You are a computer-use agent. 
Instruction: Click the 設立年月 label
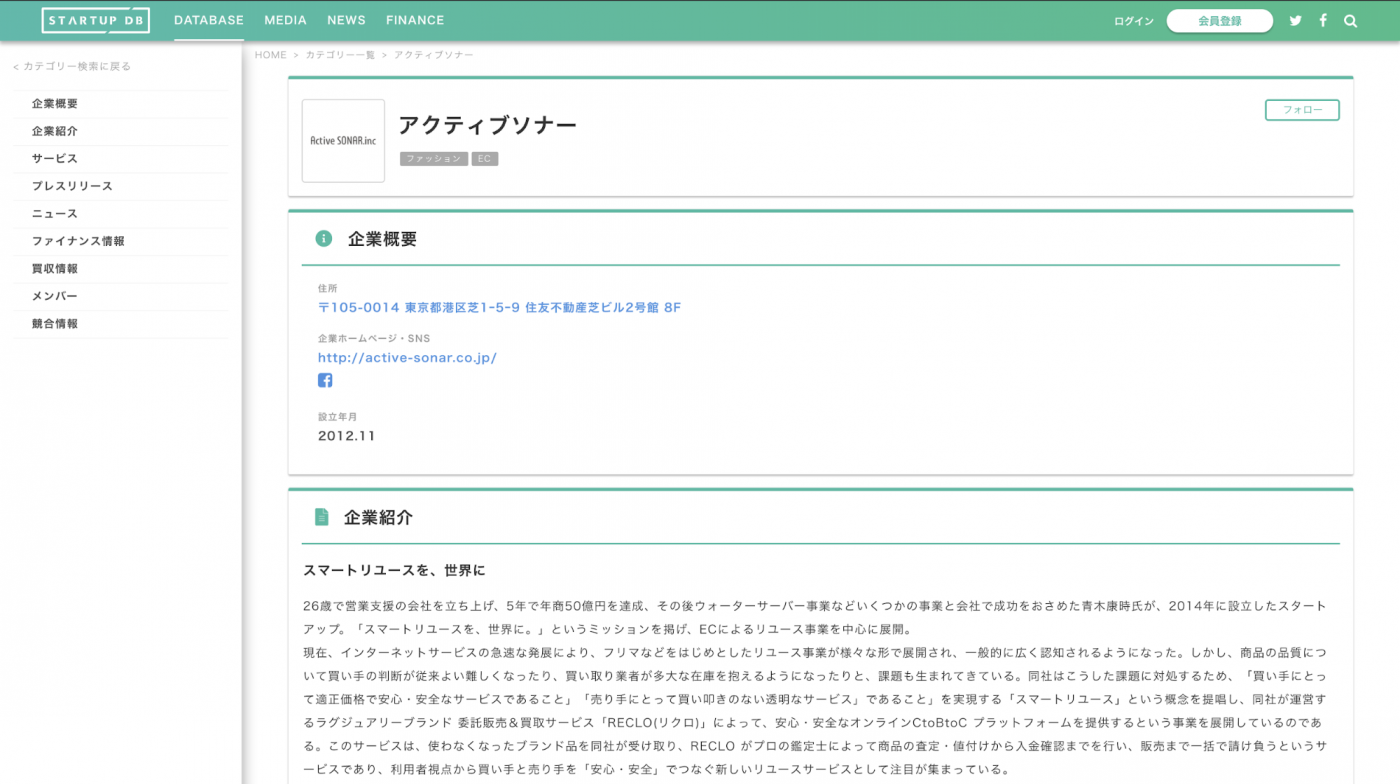coord(337,417)
